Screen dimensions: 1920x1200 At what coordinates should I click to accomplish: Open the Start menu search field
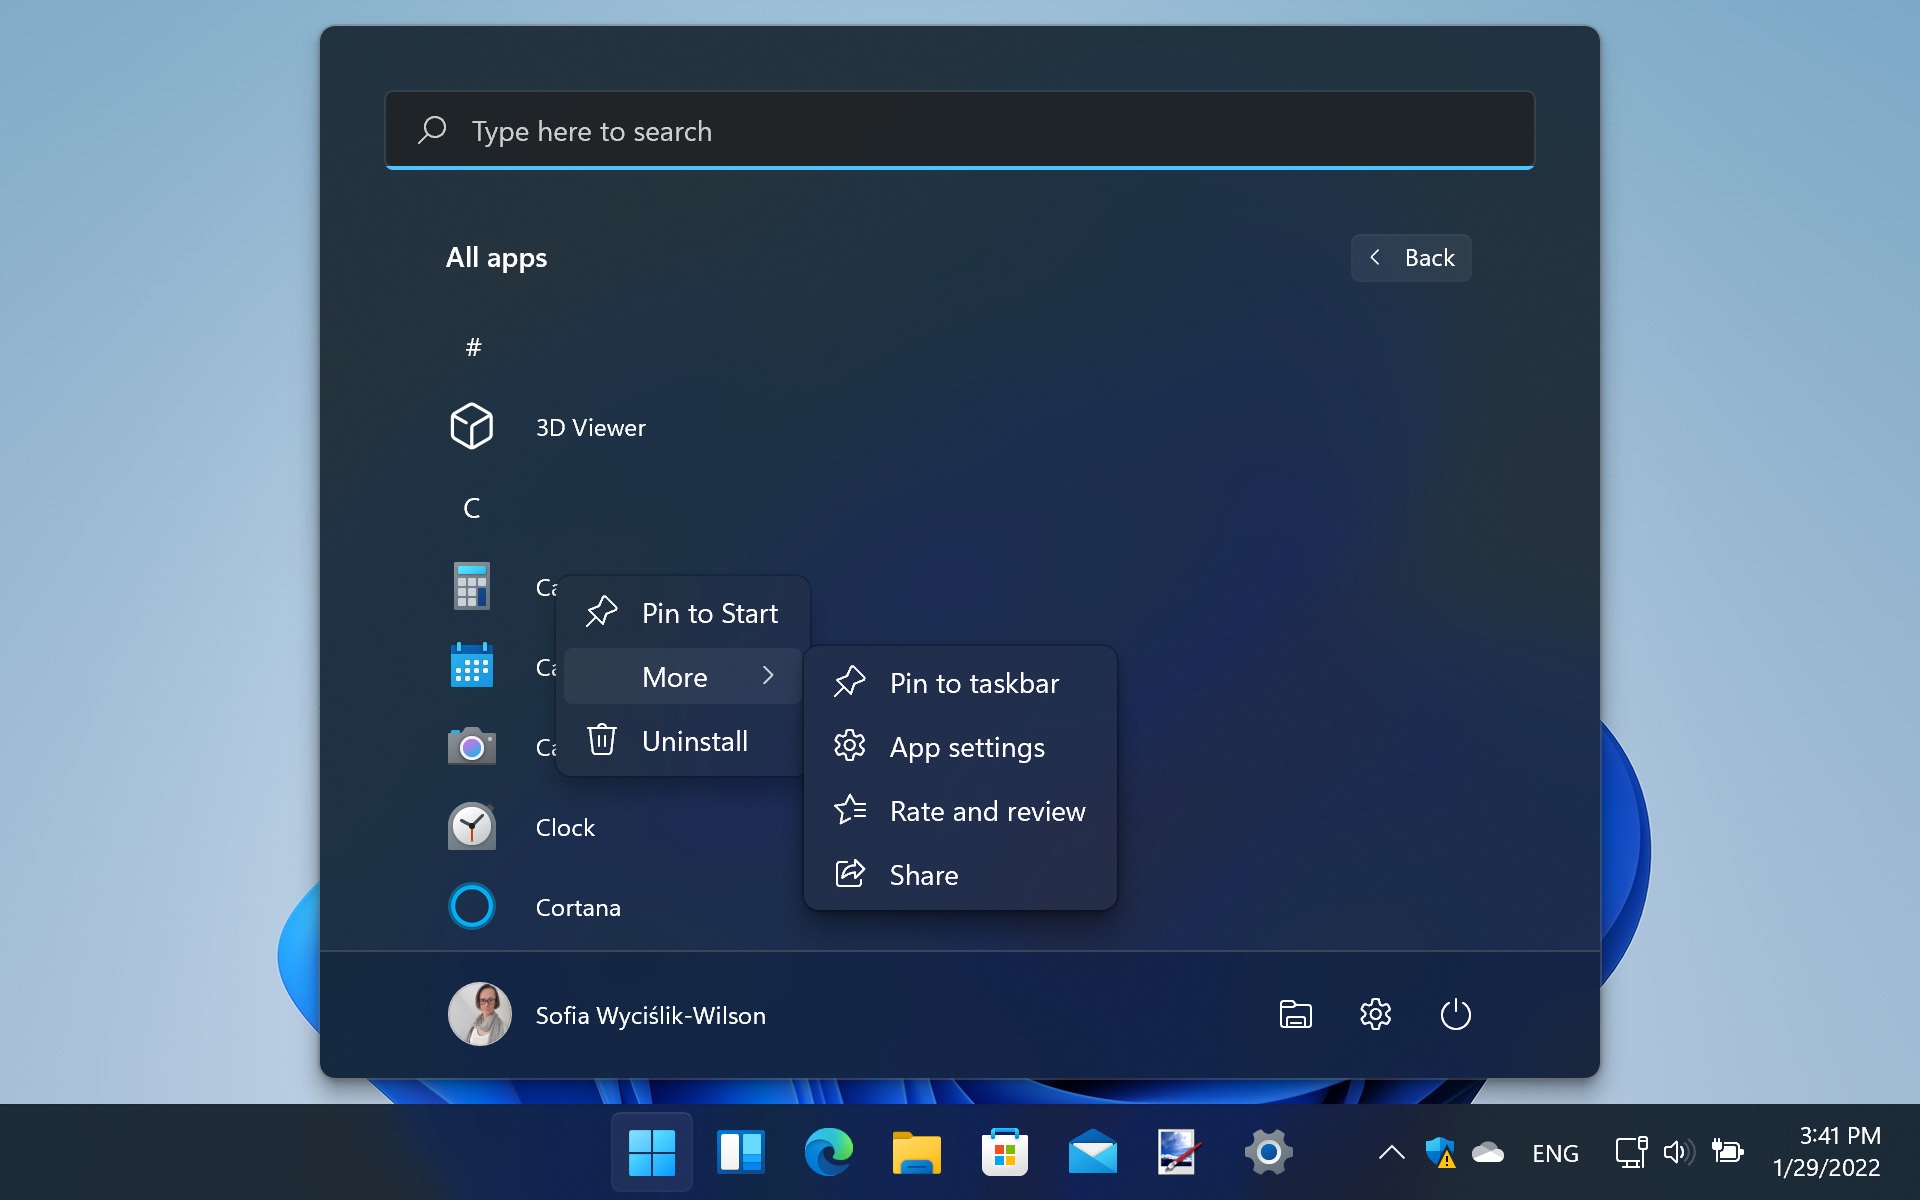[959, 130]
